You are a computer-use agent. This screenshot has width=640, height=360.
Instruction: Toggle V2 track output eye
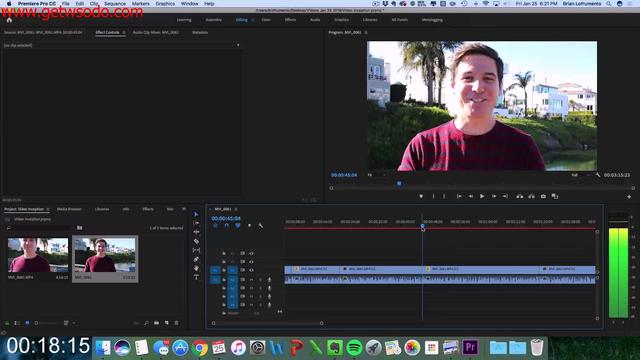coord(251,262)
